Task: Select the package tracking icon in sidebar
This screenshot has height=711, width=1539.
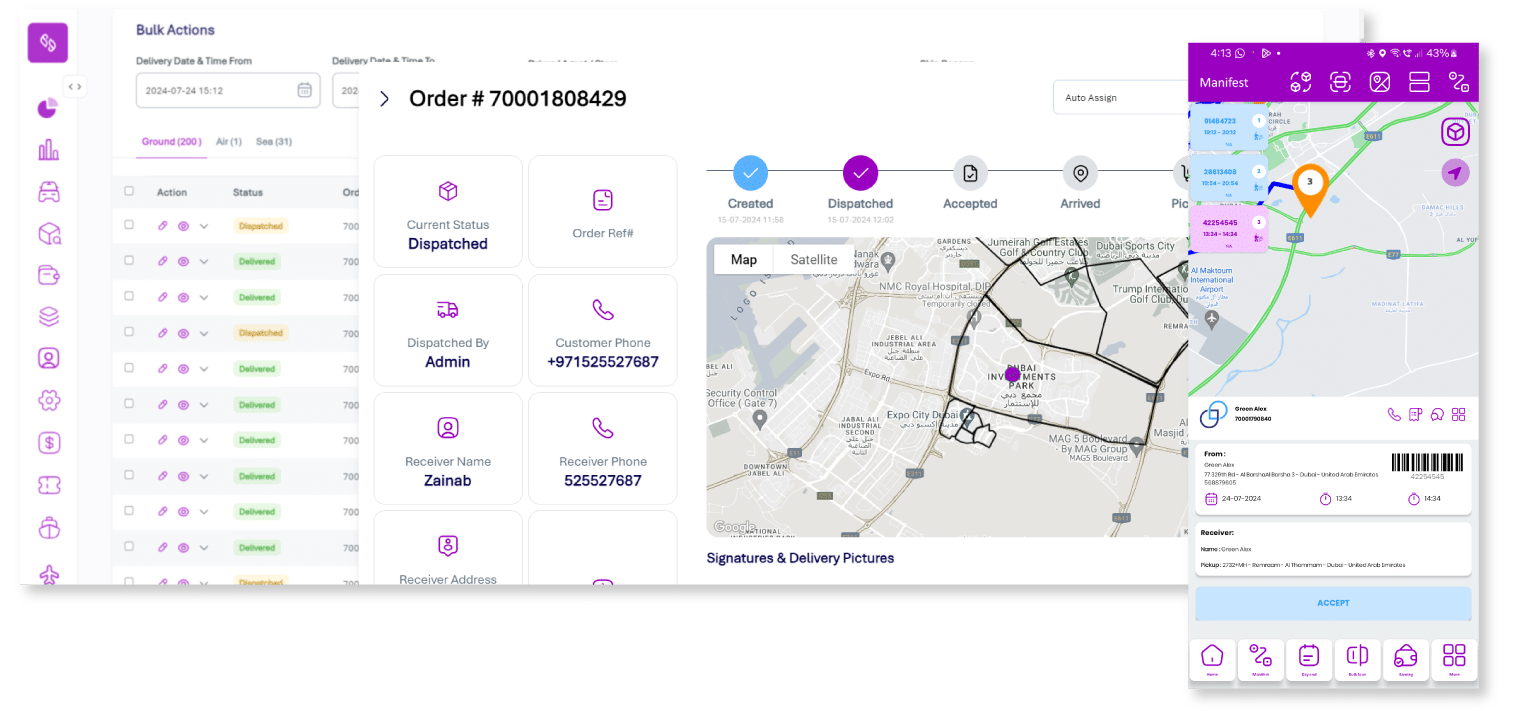Action: (47, 232)
